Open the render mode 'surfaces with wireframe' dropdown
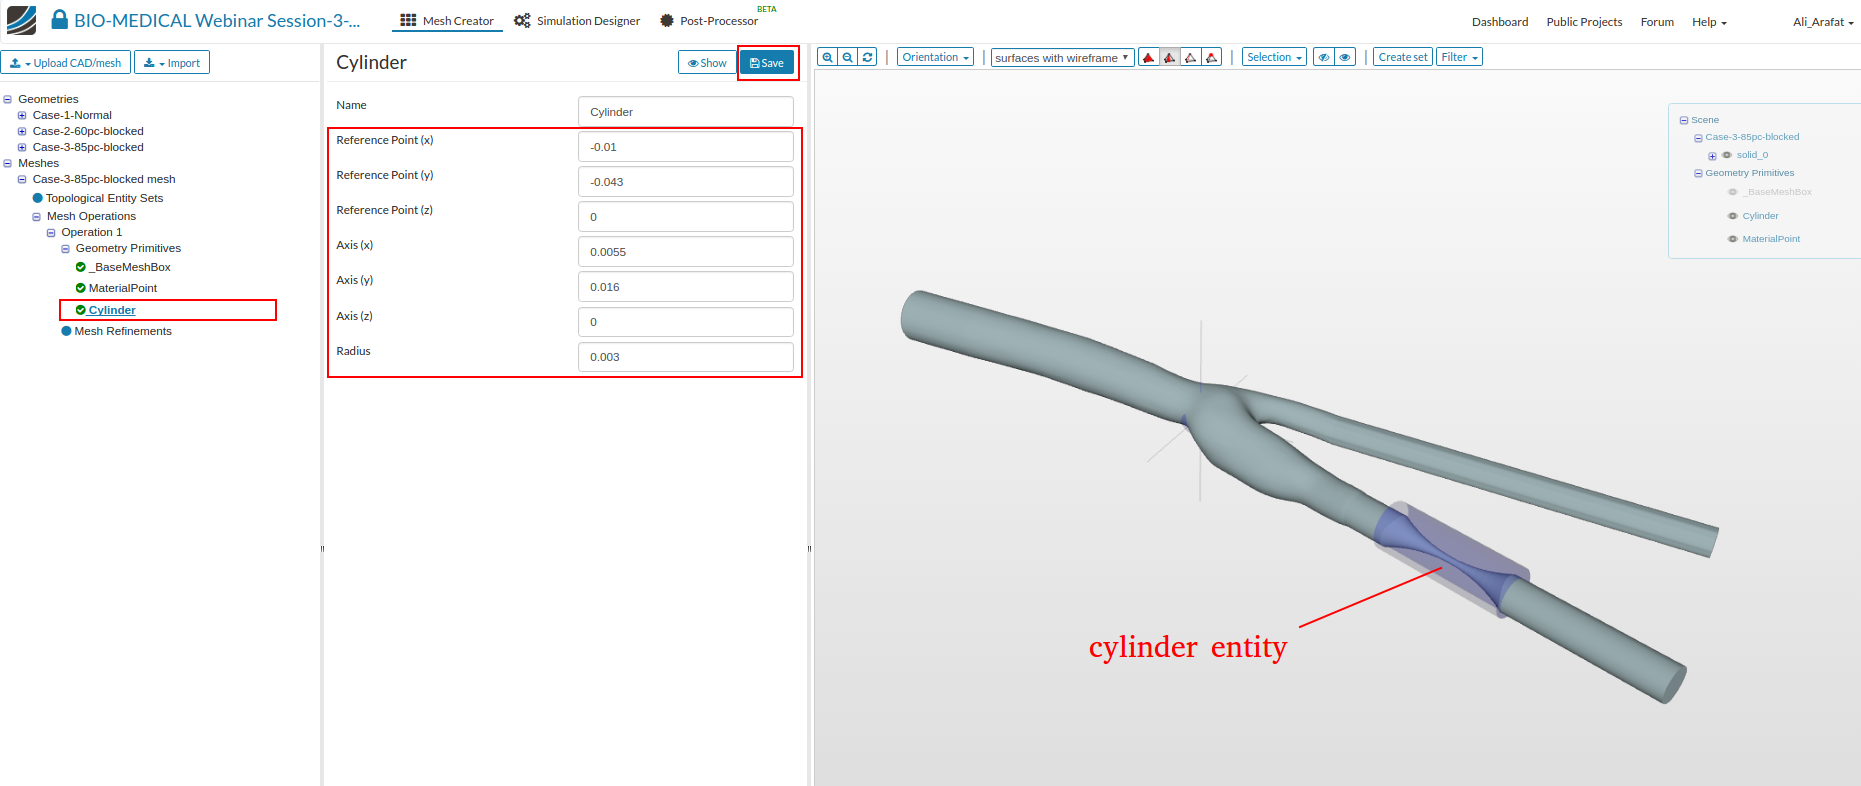Screen dimensions: 1861x786 1062,57
